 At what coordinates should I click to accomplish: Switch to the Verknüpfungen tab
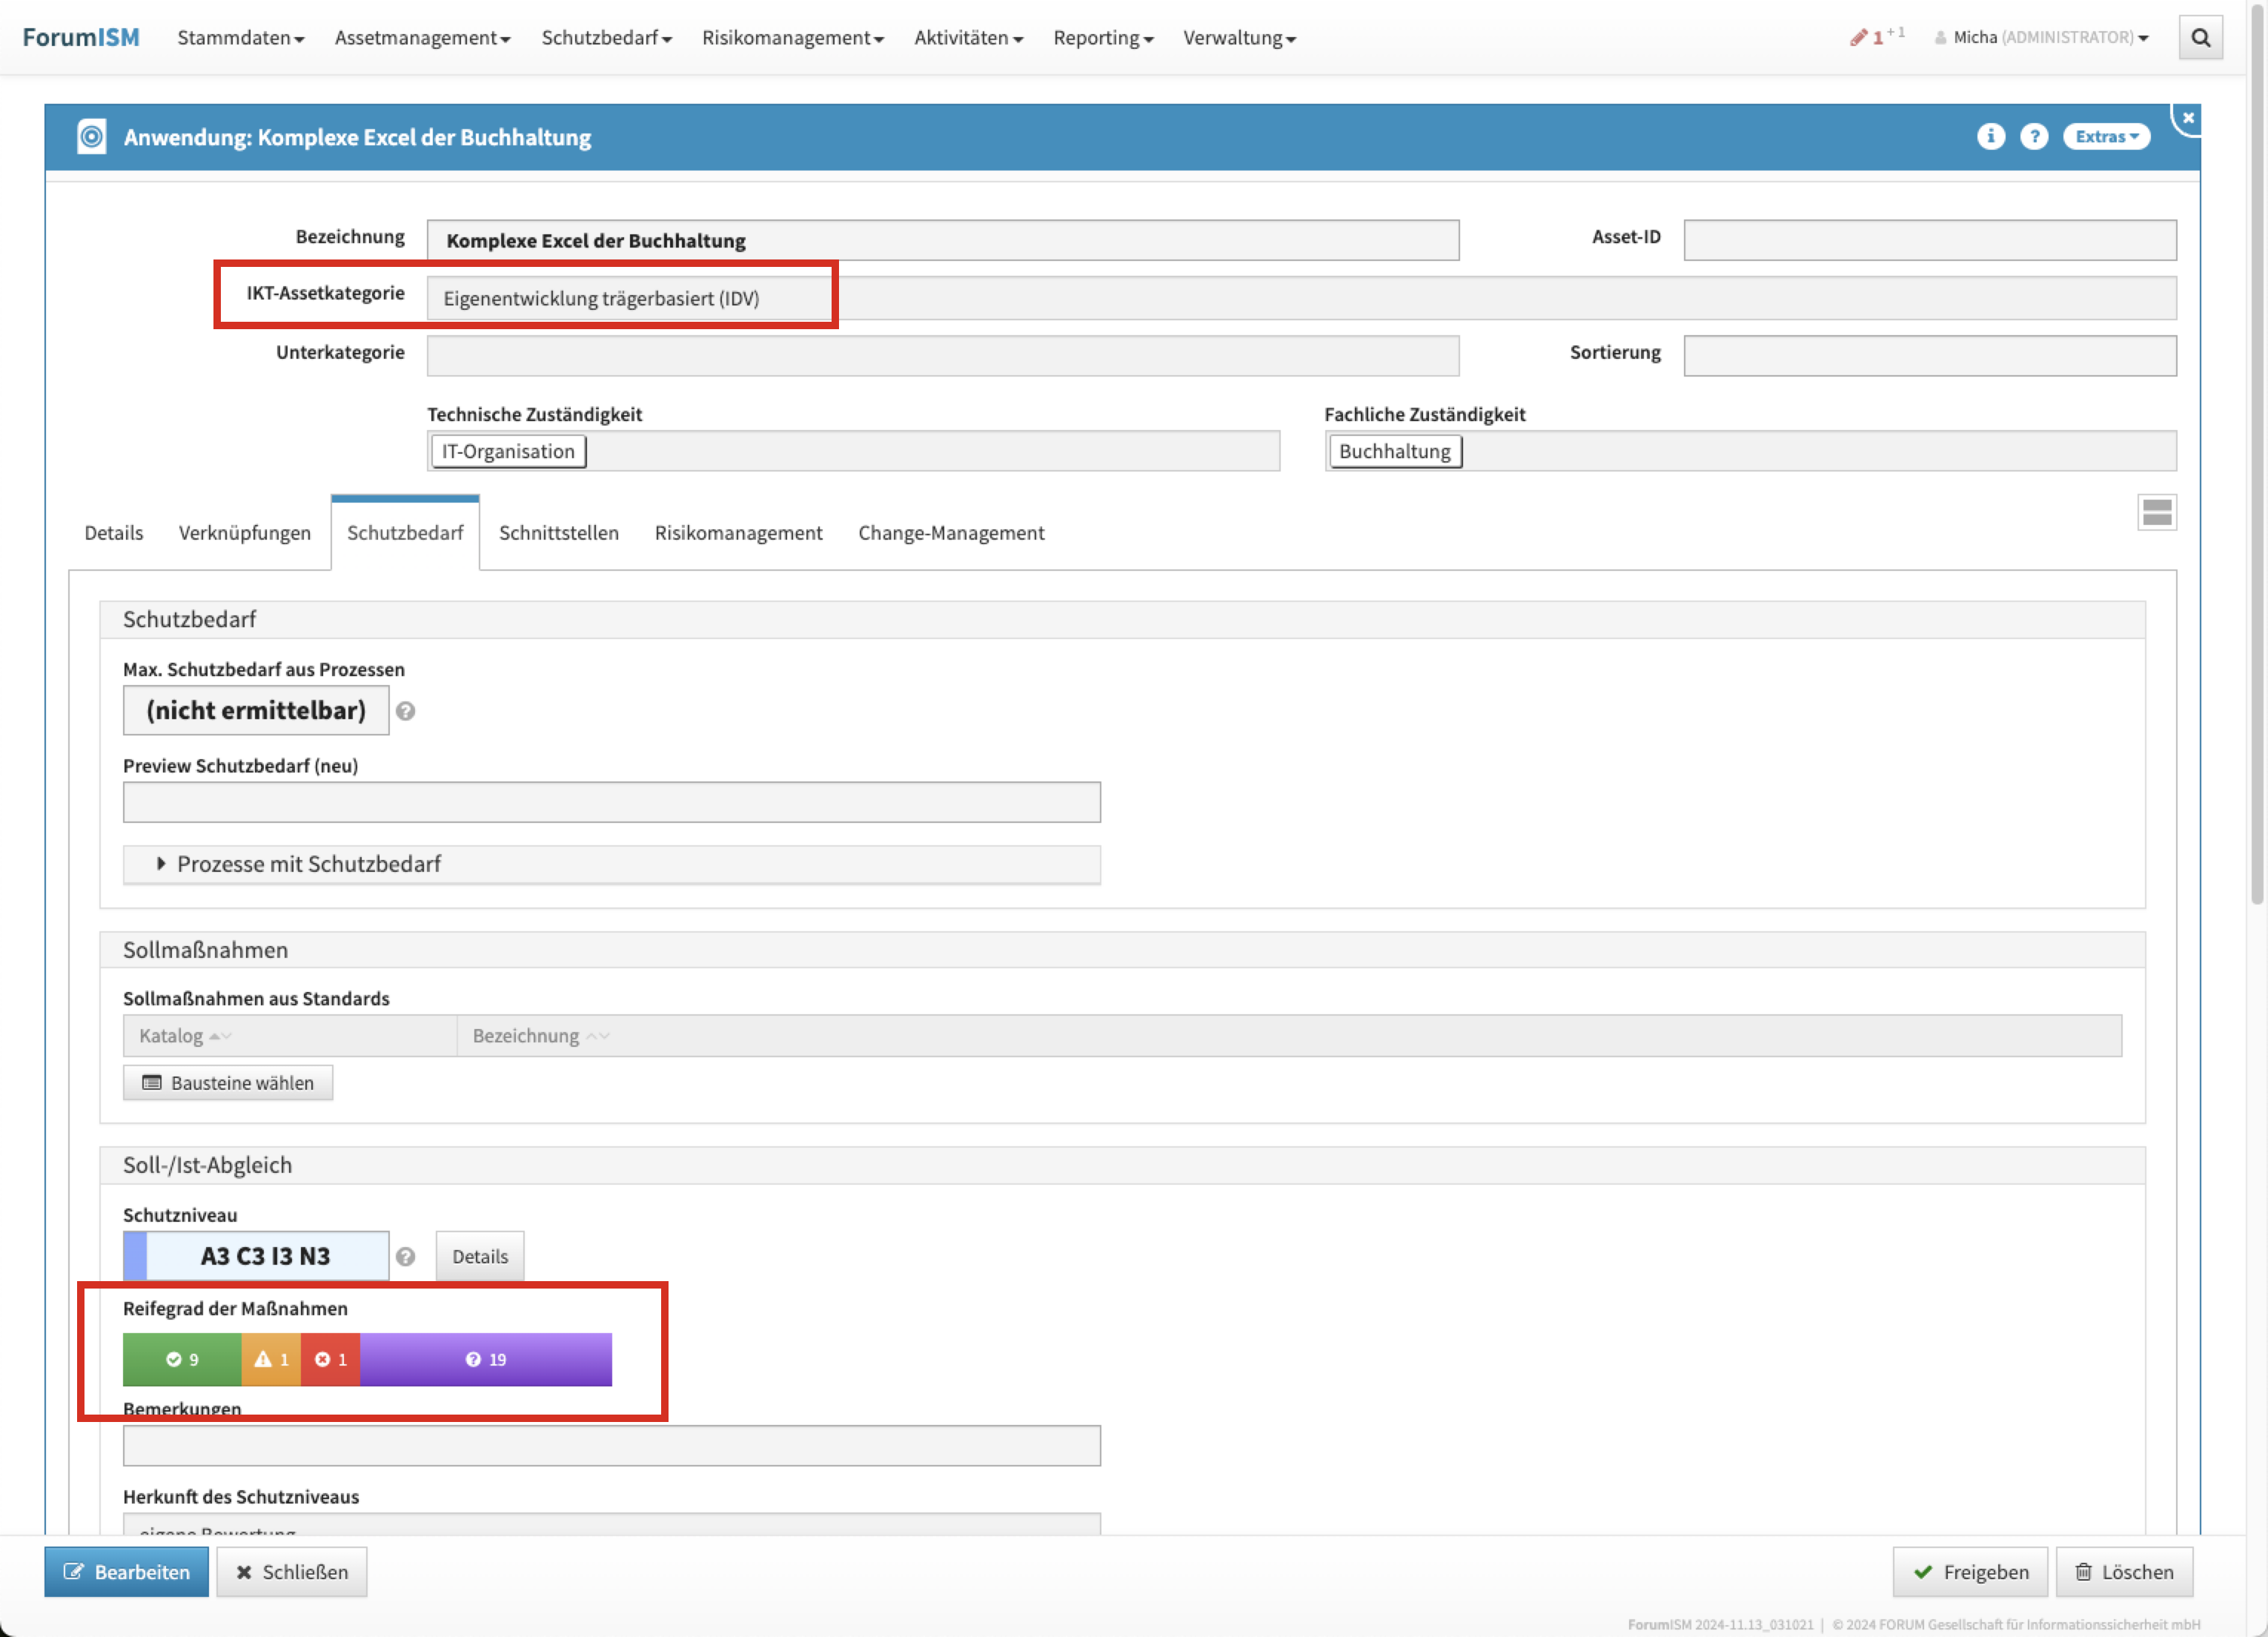pos(244,532)
